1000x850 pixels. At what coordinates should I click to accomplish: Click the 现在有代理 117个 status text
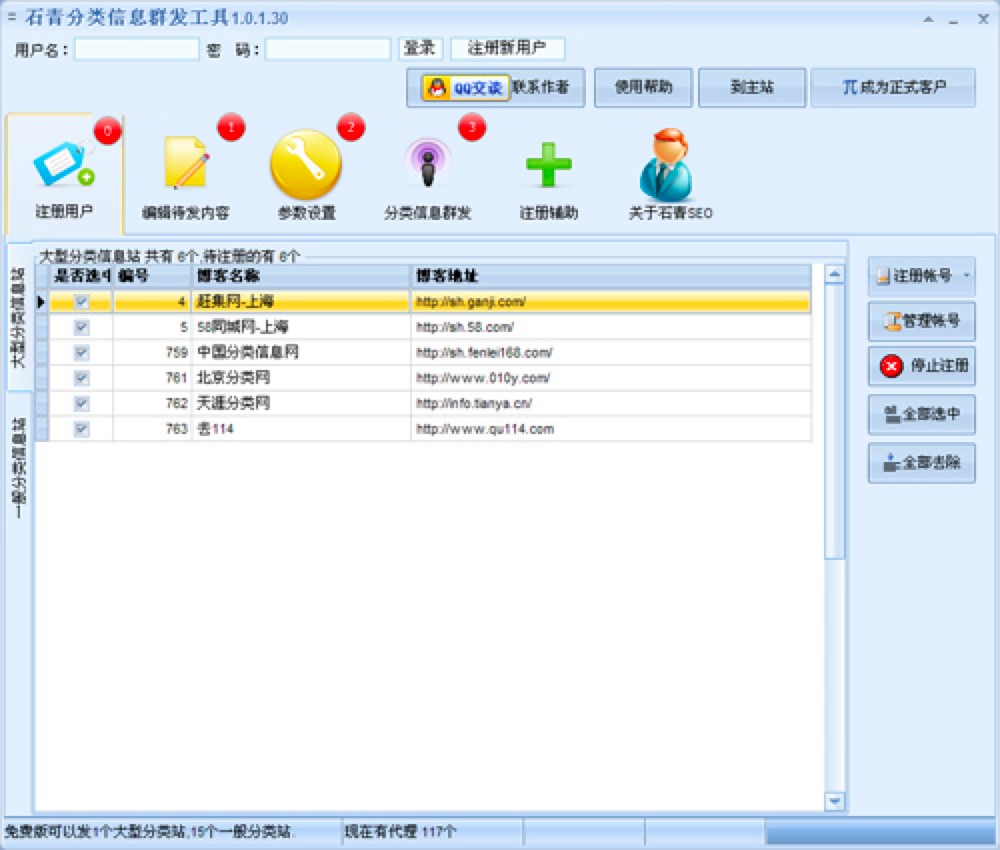point(401,832)
